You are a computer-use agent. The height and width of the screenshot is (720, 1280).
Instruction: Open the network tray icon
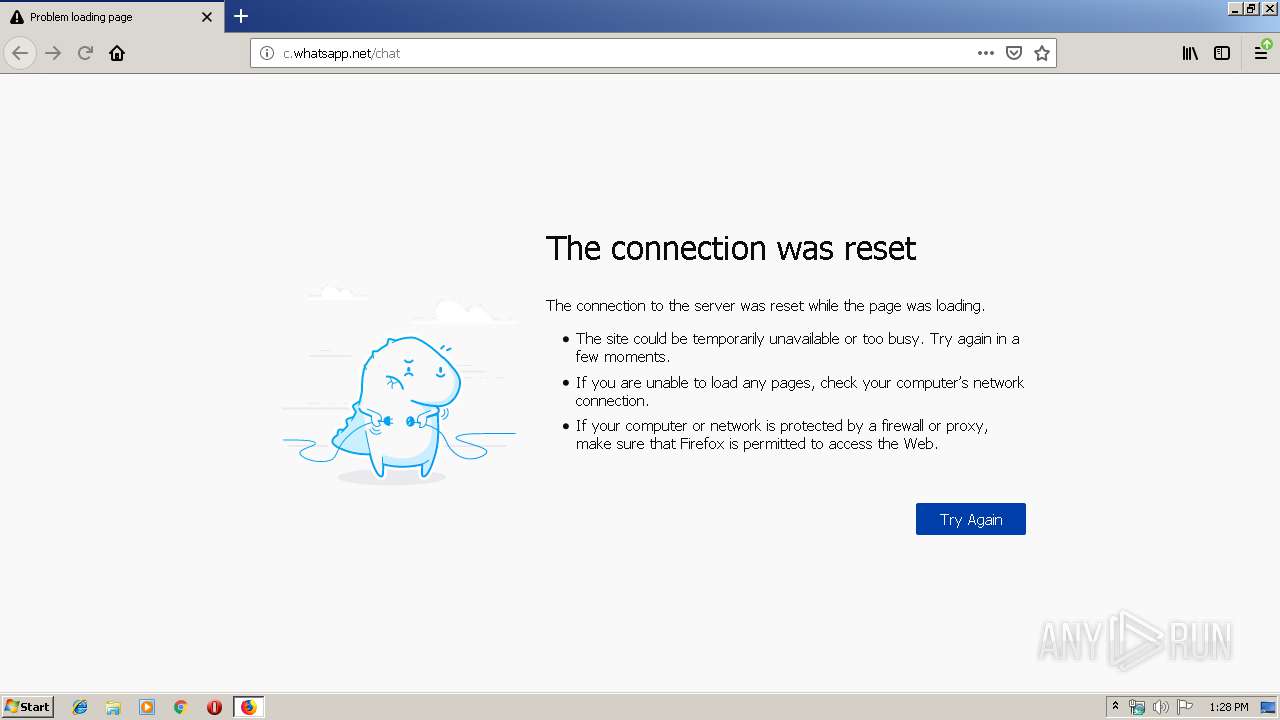[1137, 707]
